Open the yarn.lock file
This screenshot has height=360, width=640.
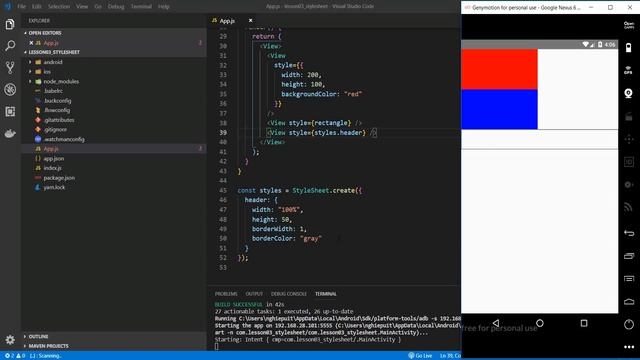[x=54, y=187]
